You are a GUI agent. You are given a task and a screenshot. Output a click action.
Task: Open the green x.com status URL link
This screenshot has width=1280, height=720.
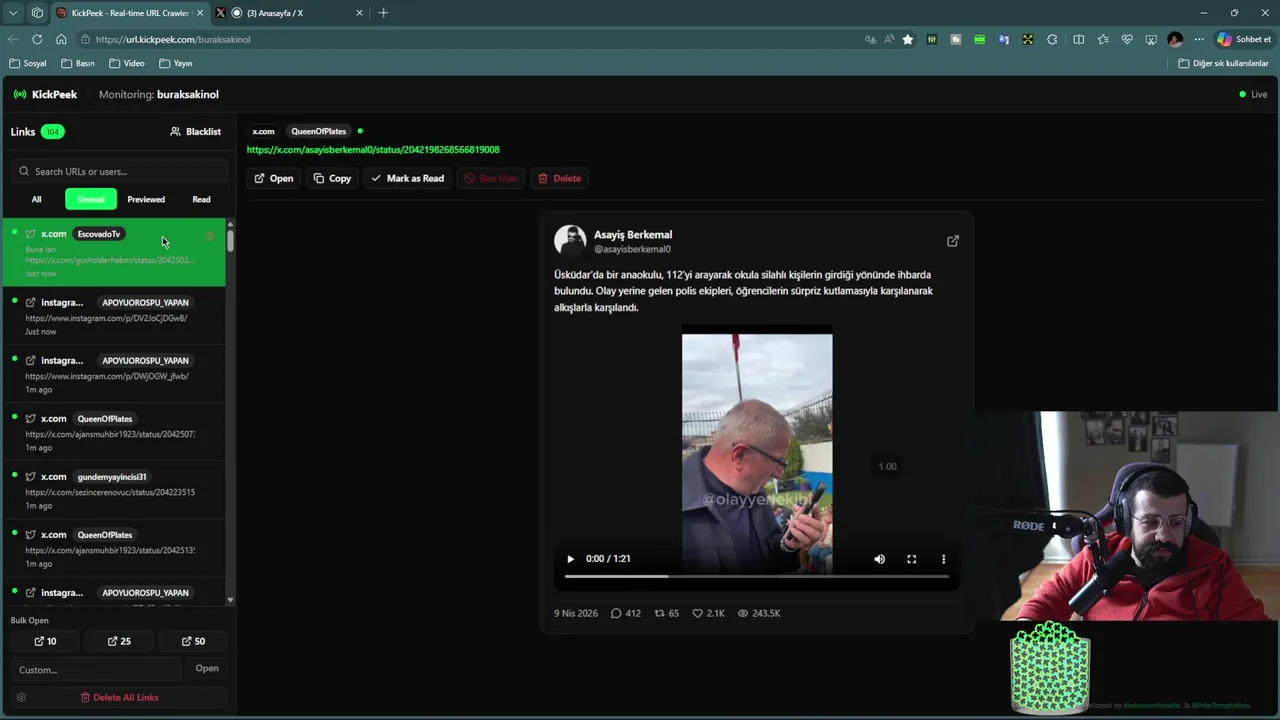click(x=373, y=150)
